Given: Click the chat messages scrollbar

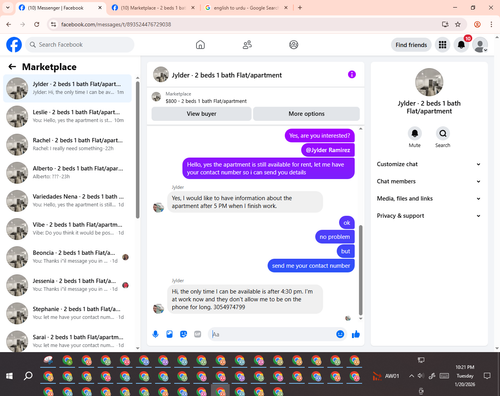Looking at the screenshot, I should pyautogui.click(x=360, y=269).
